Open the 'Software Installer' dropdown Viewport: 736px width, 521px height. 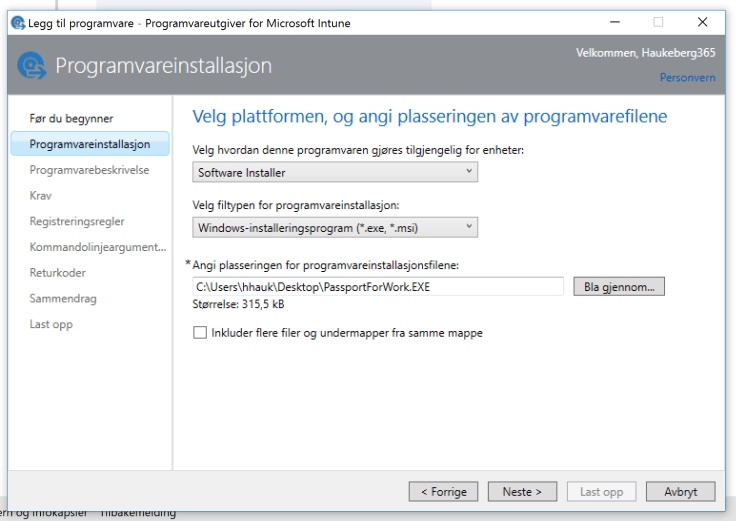[334, 172]
